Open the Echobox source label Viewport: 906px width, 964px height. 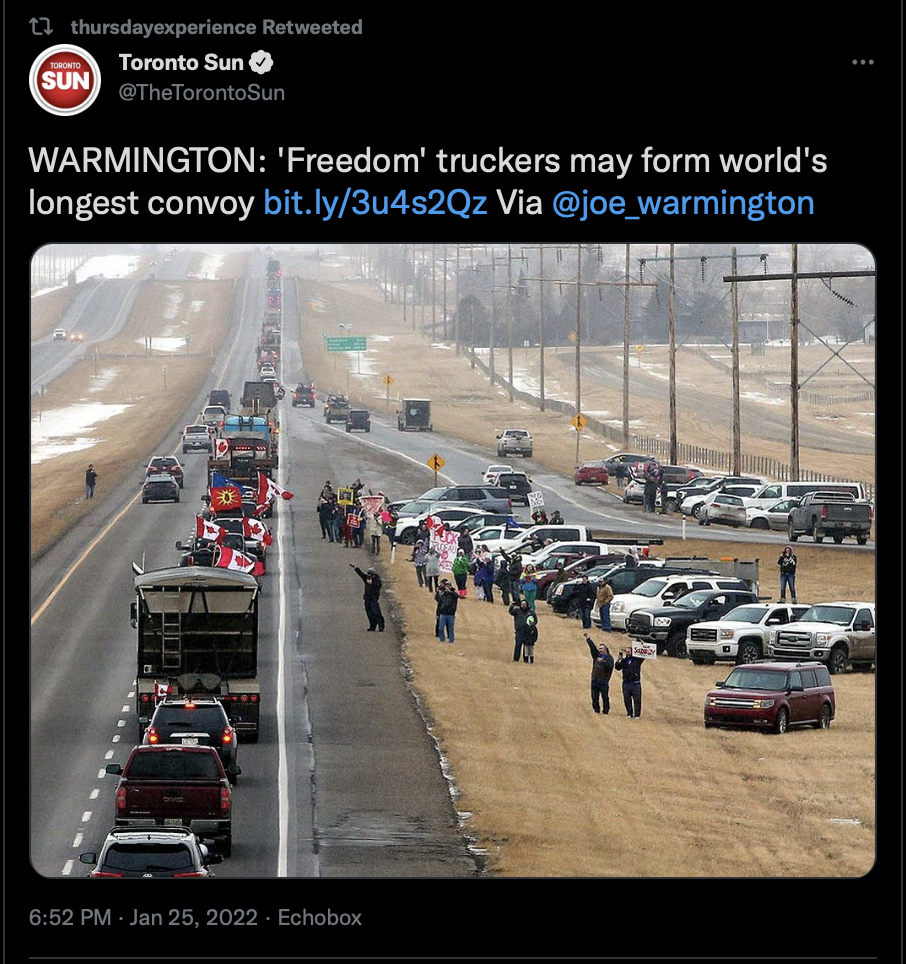point(320,917)
